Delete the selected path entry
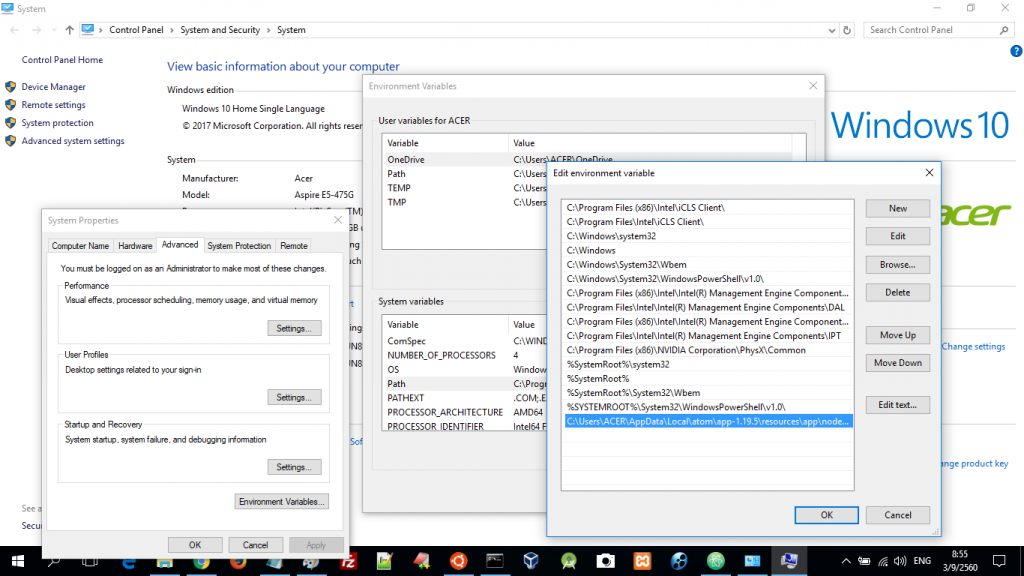 tap(898, 293)
